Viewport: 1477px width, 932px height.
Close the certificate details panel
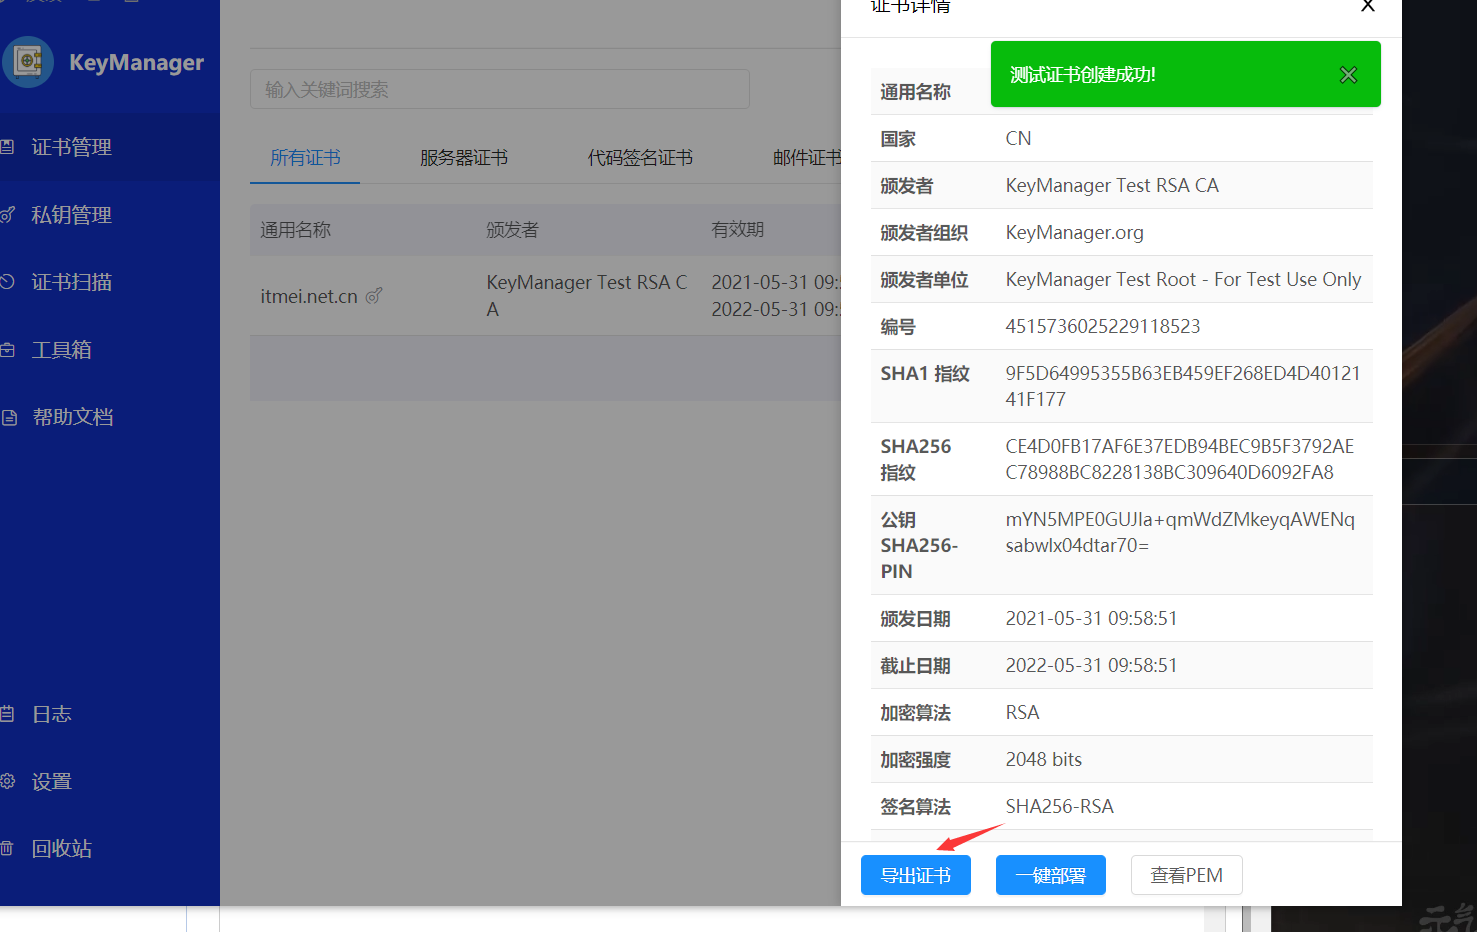coord(1368,6)
